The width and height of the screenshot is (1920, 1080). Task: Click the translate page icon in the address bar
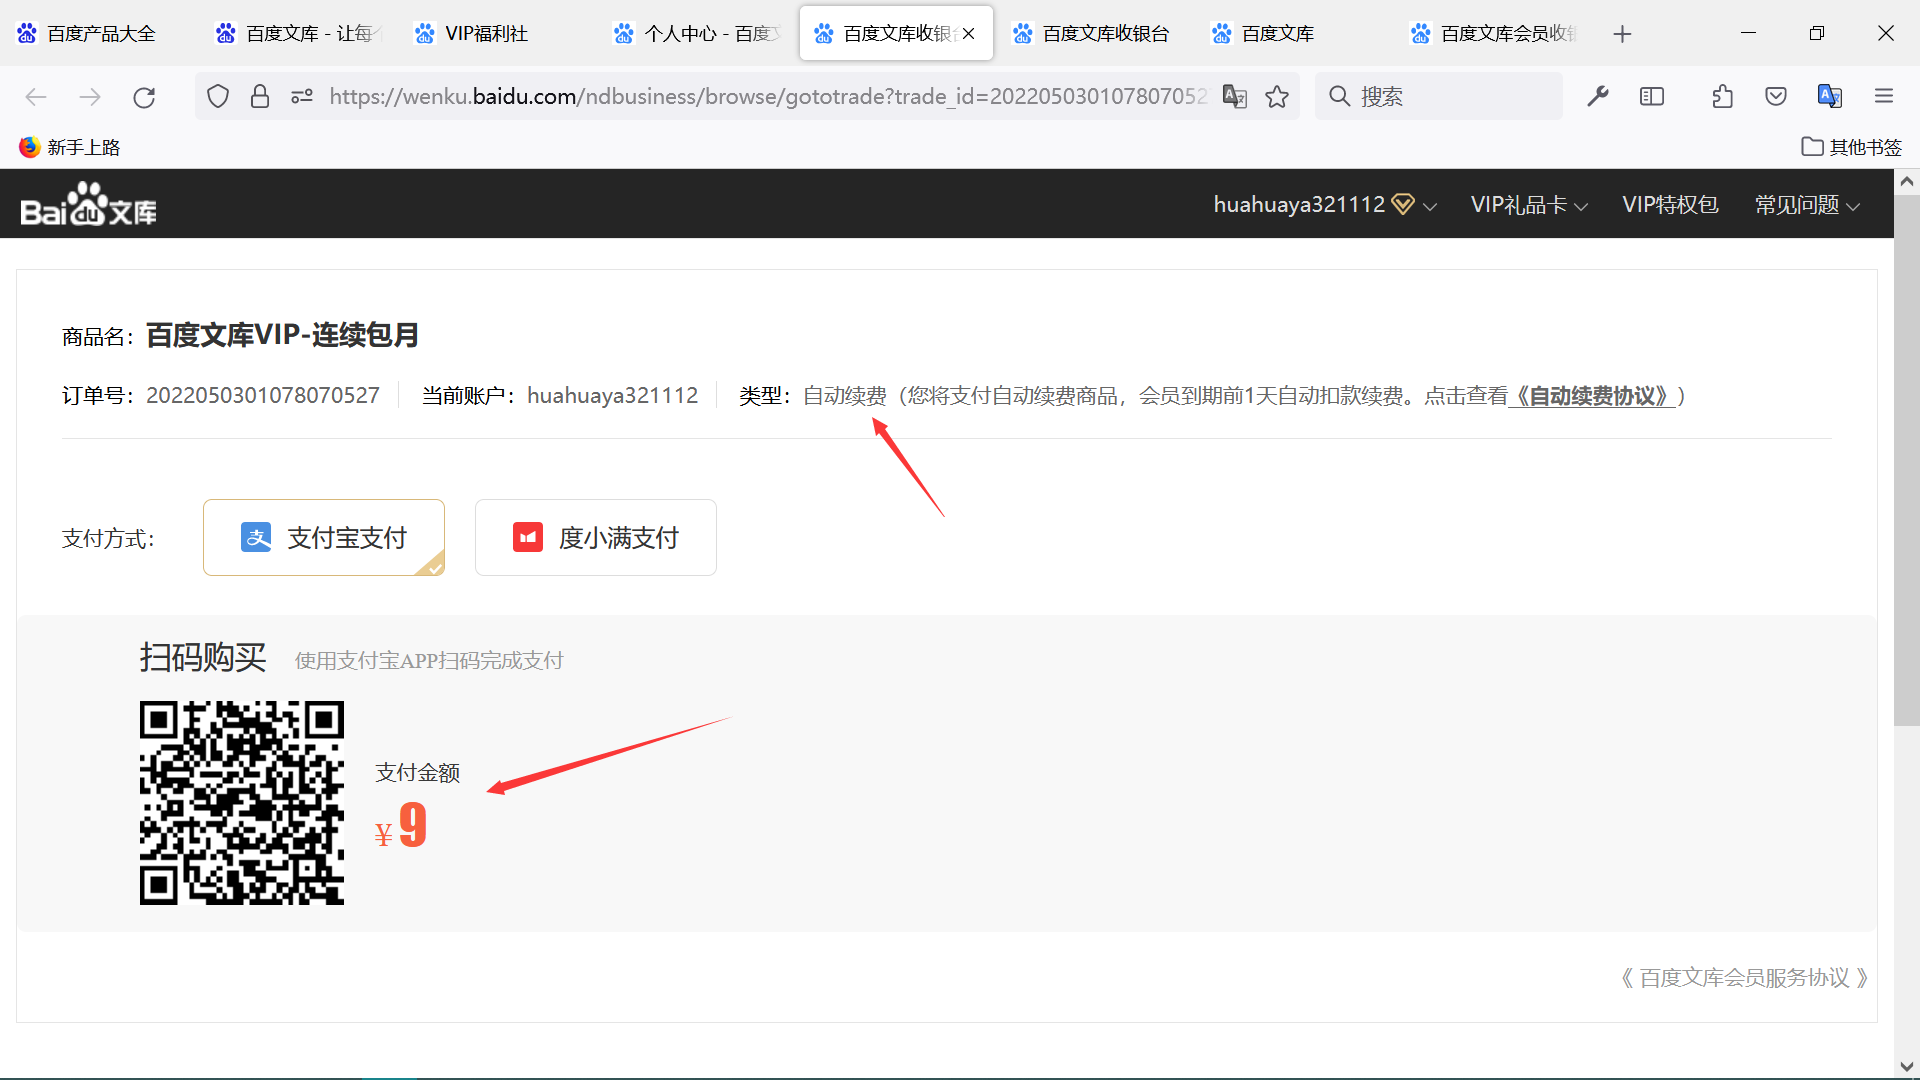tap(1235, 97)
